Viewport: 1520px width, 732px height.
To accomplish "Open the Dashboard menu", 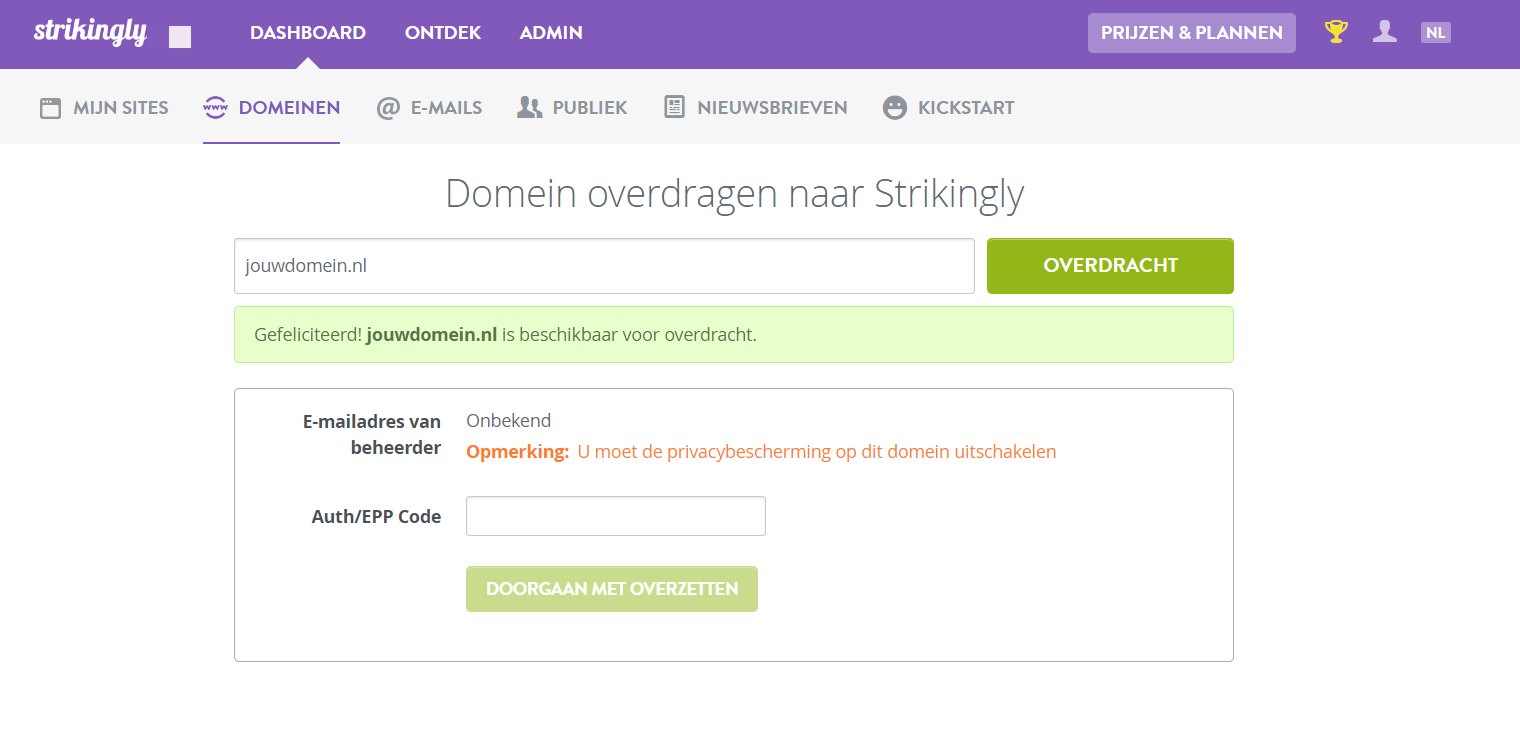I will click(308, 33).
